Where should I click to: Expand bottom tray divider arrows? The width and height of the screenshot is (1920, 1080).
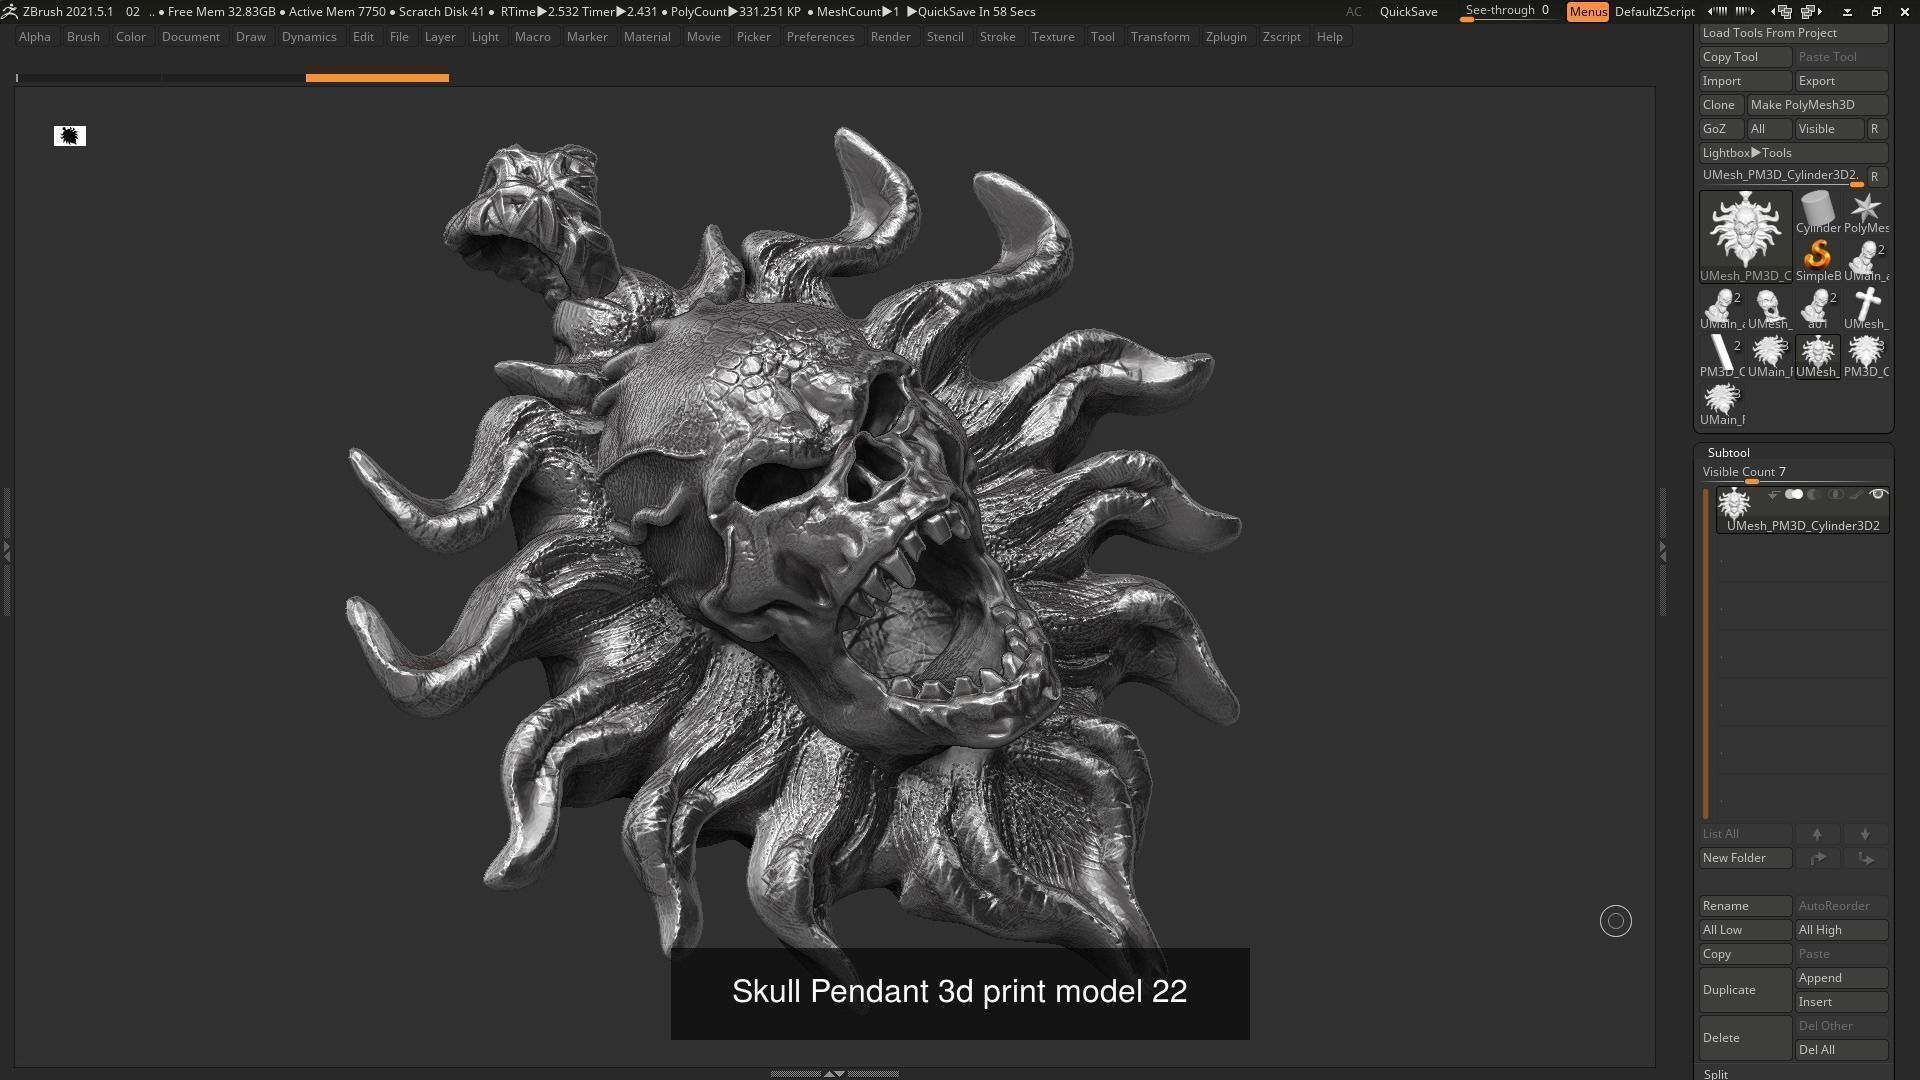pos(834,1073)
